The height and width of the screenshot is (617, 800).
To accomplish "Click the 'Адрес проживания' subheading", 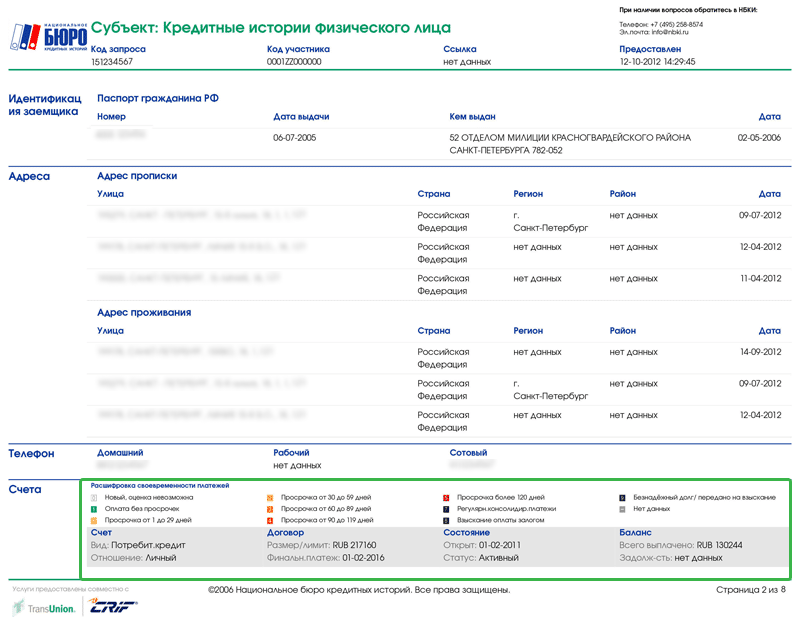I will pos(144,313).
